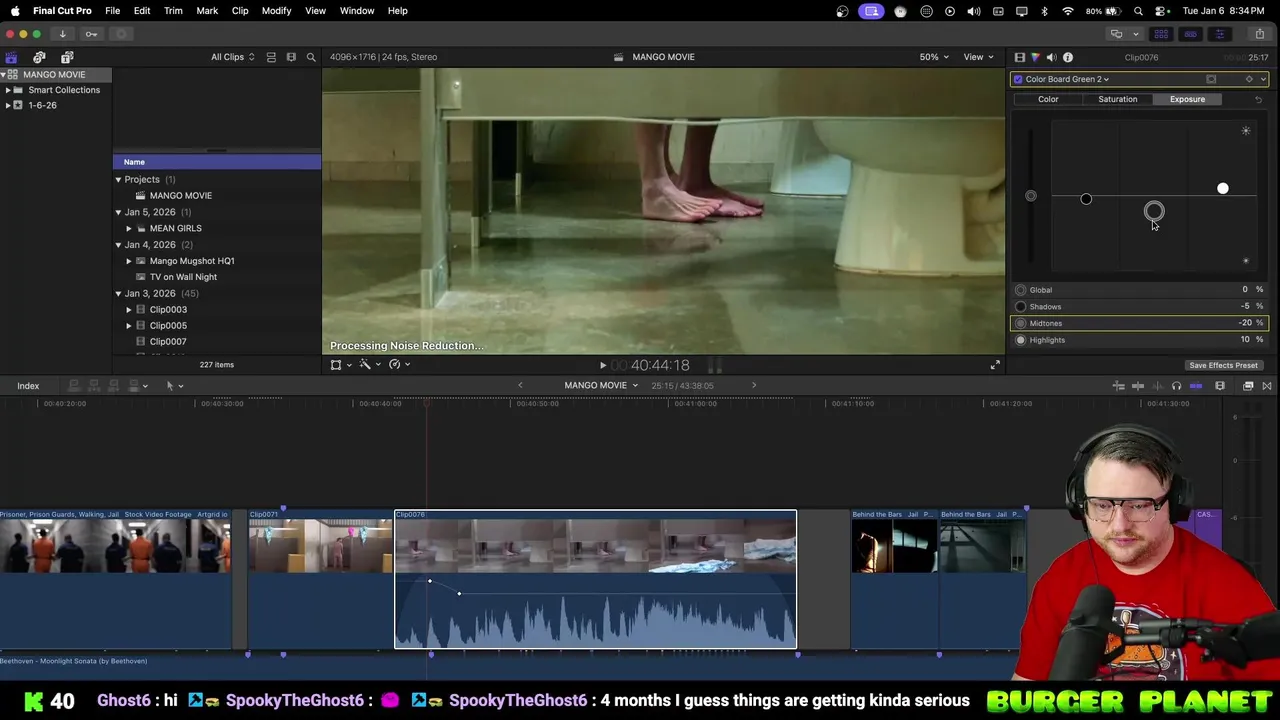The image size is (1280, 720).
Task: Open the Video inspector tab icon
Action: click(x=1019, y=57)
